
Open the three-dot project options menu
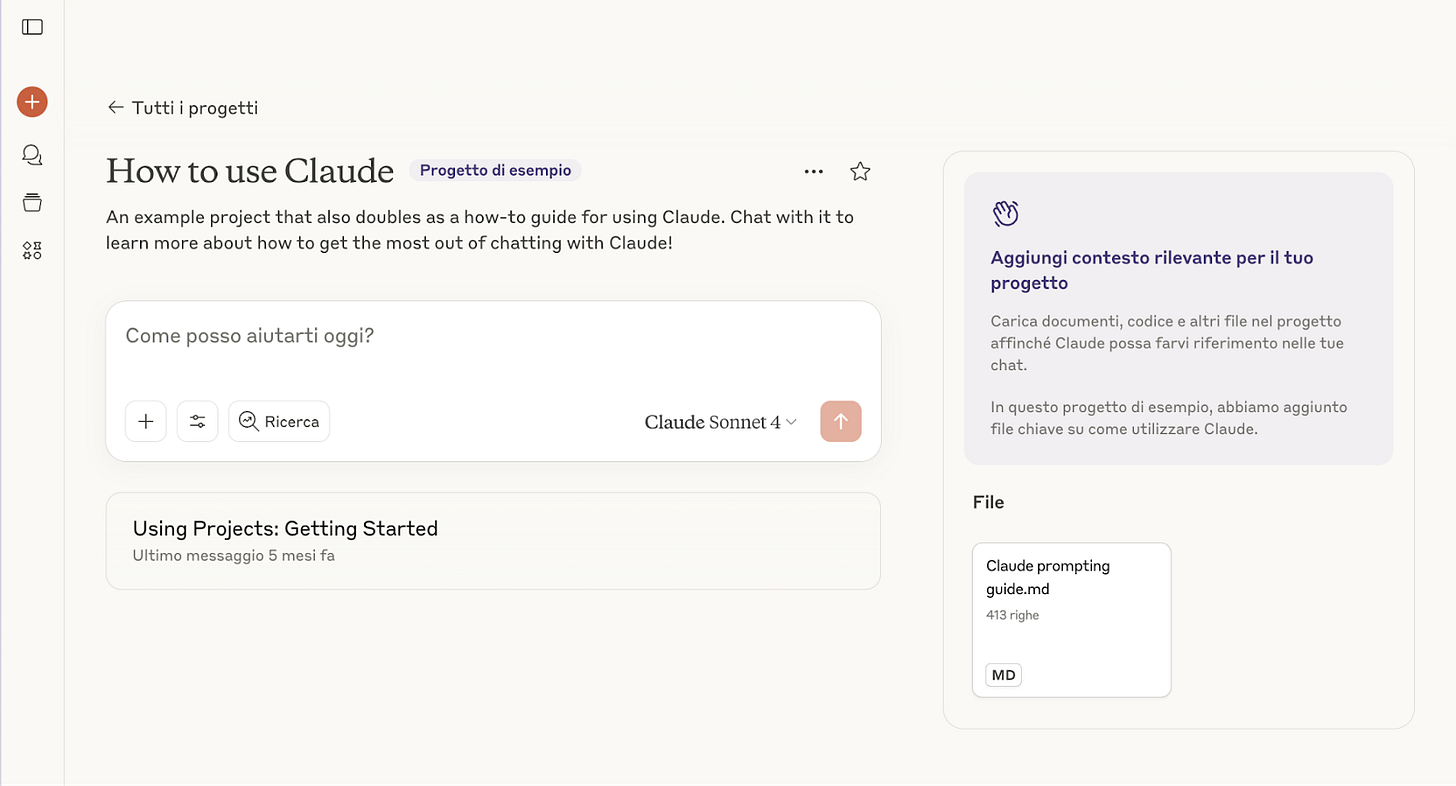(814, 171)
